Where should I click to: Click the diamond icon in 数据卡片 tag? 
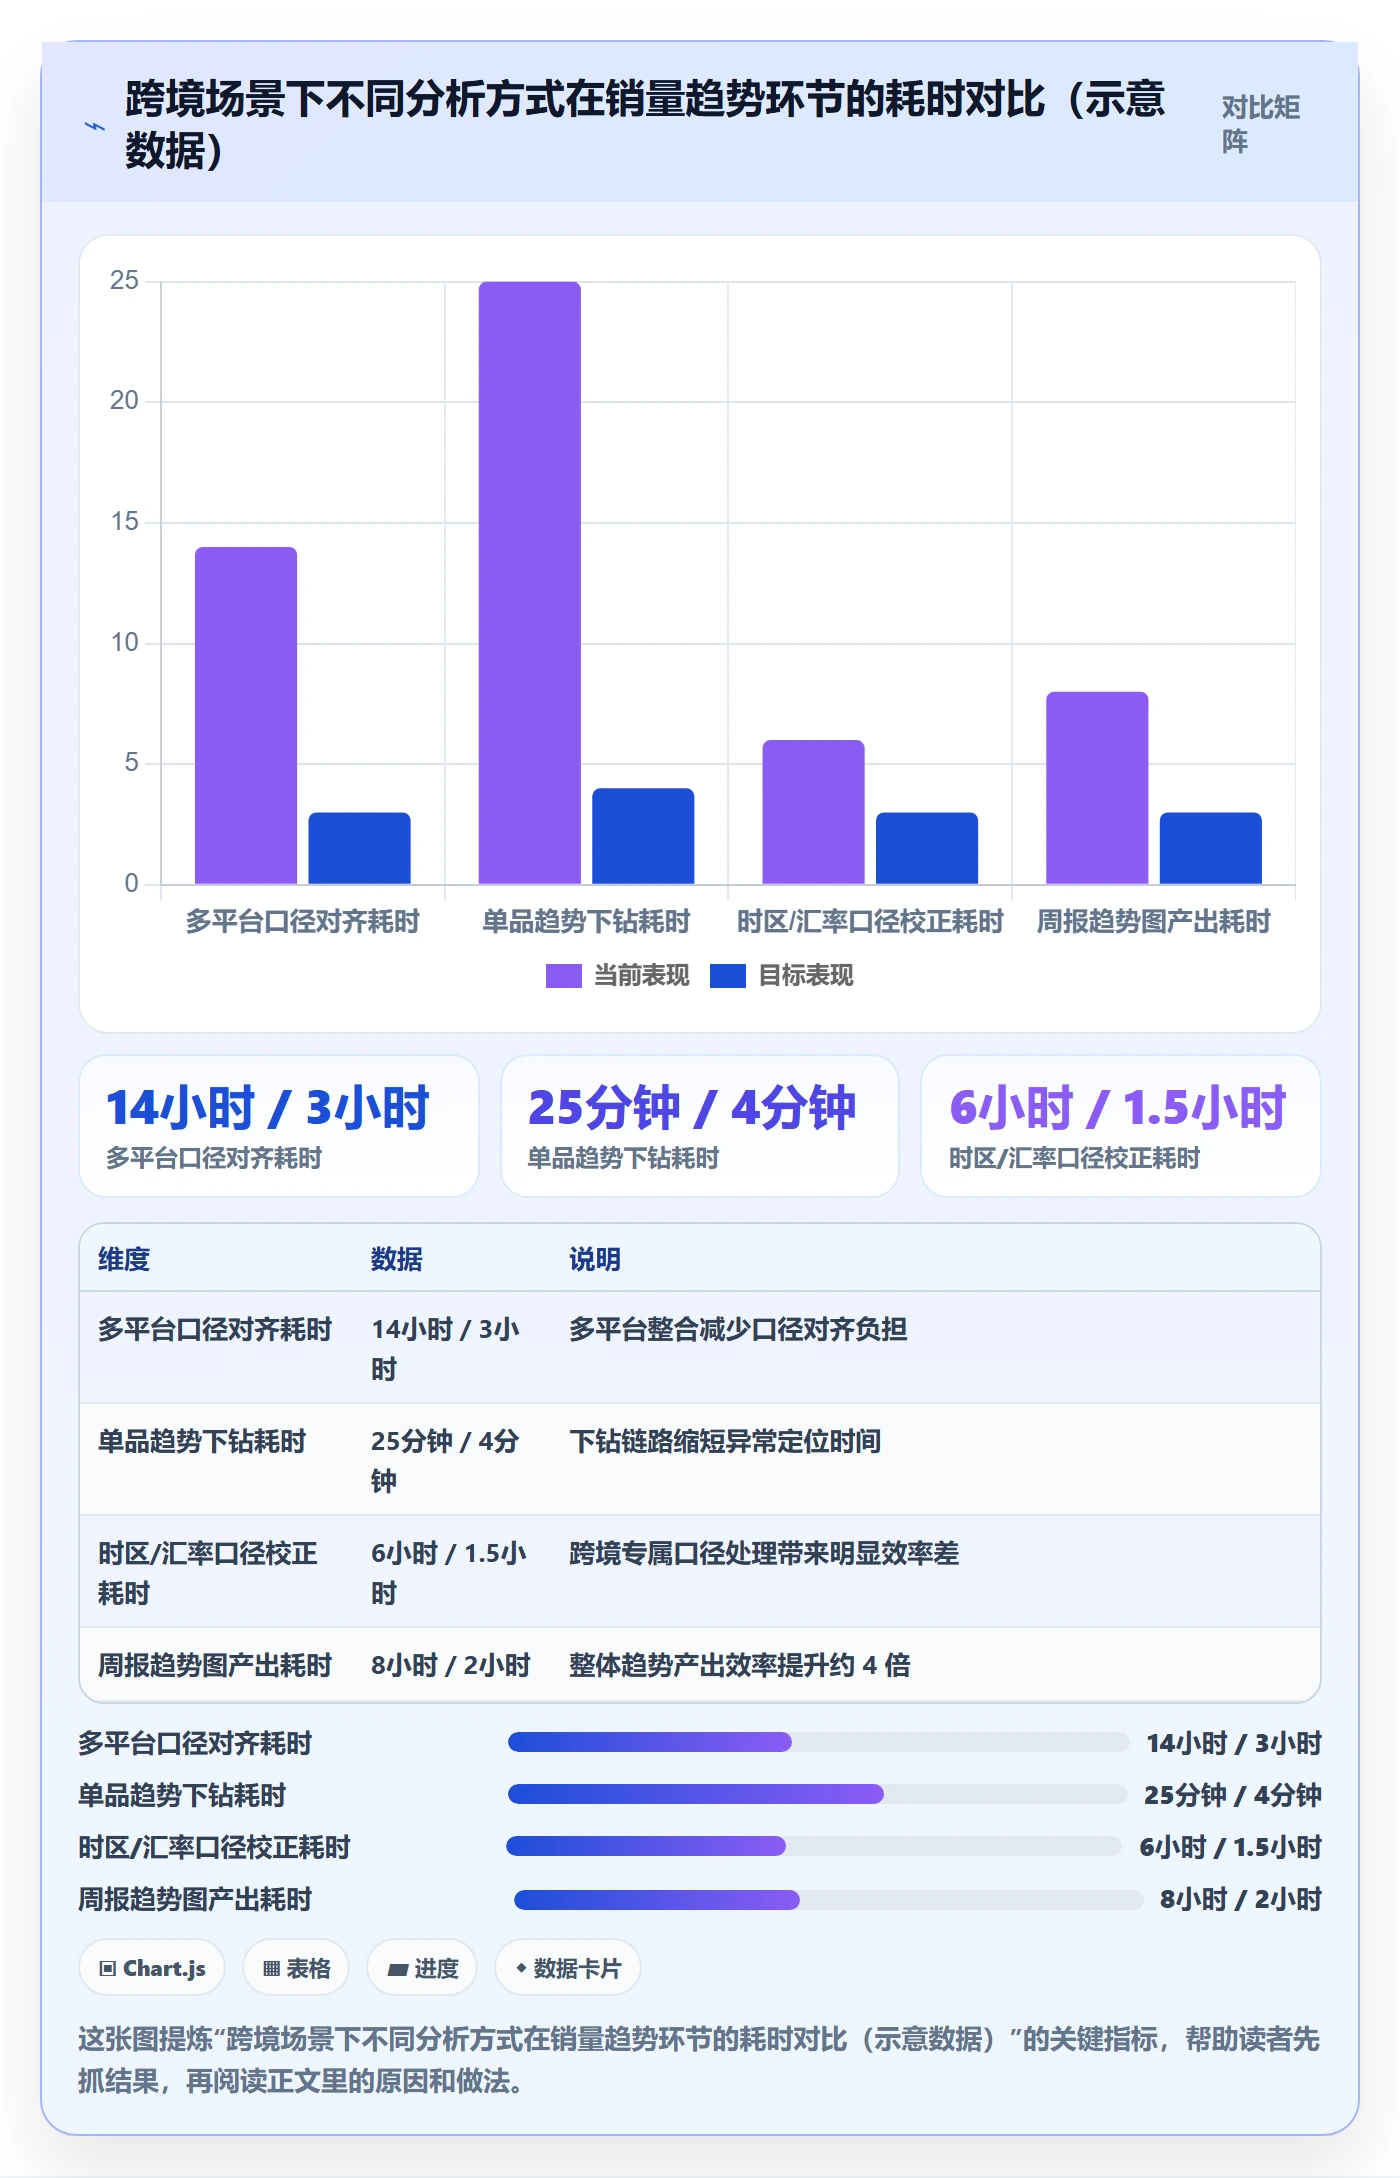521,1968
